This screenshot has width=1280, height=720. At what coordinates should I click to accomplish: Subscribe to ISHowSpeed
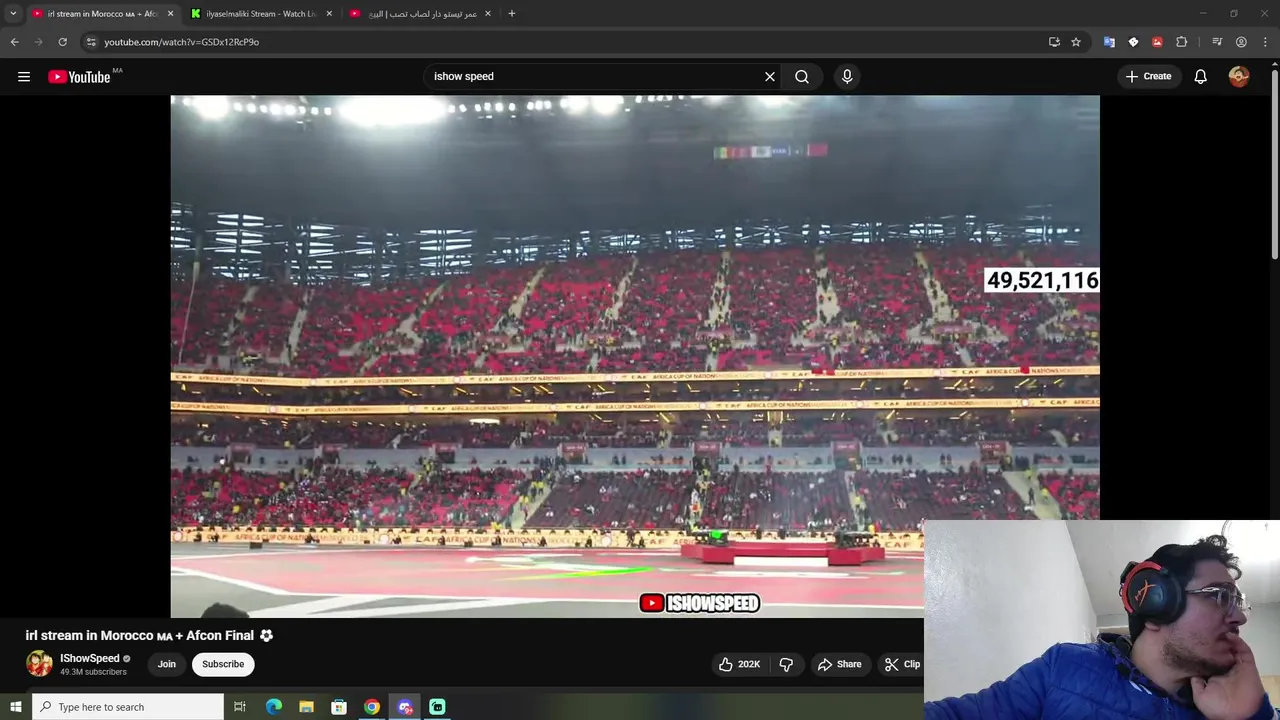[223, 664]
